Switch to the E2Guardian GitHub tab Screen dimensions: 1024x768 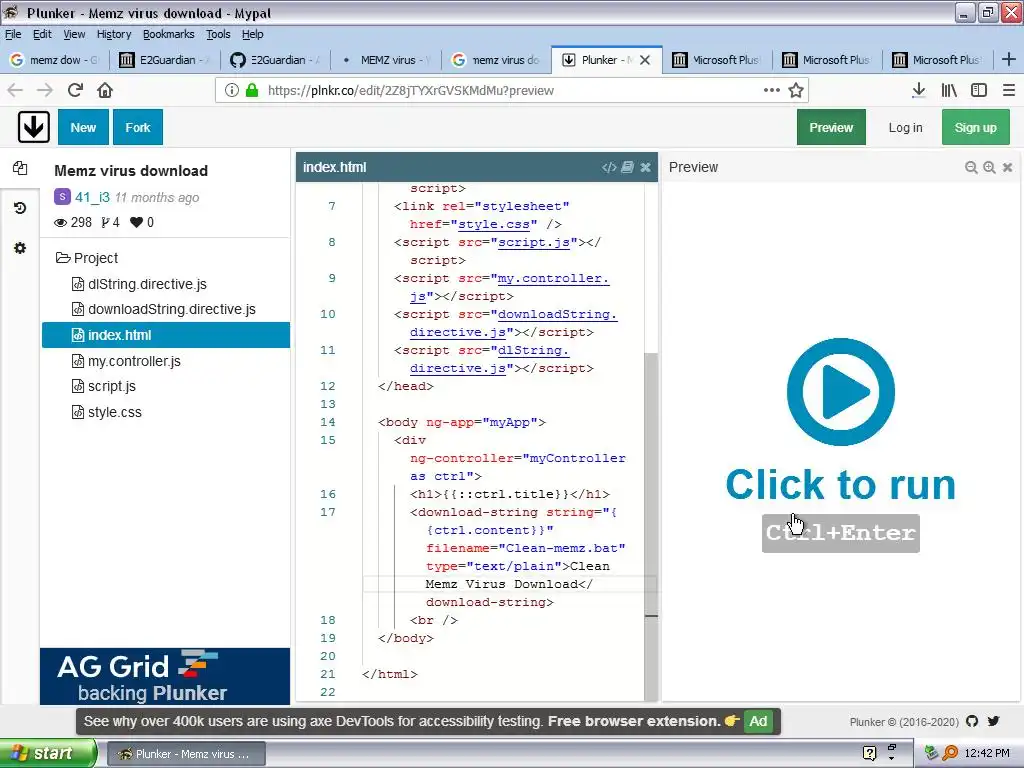(x=275, y=60)
